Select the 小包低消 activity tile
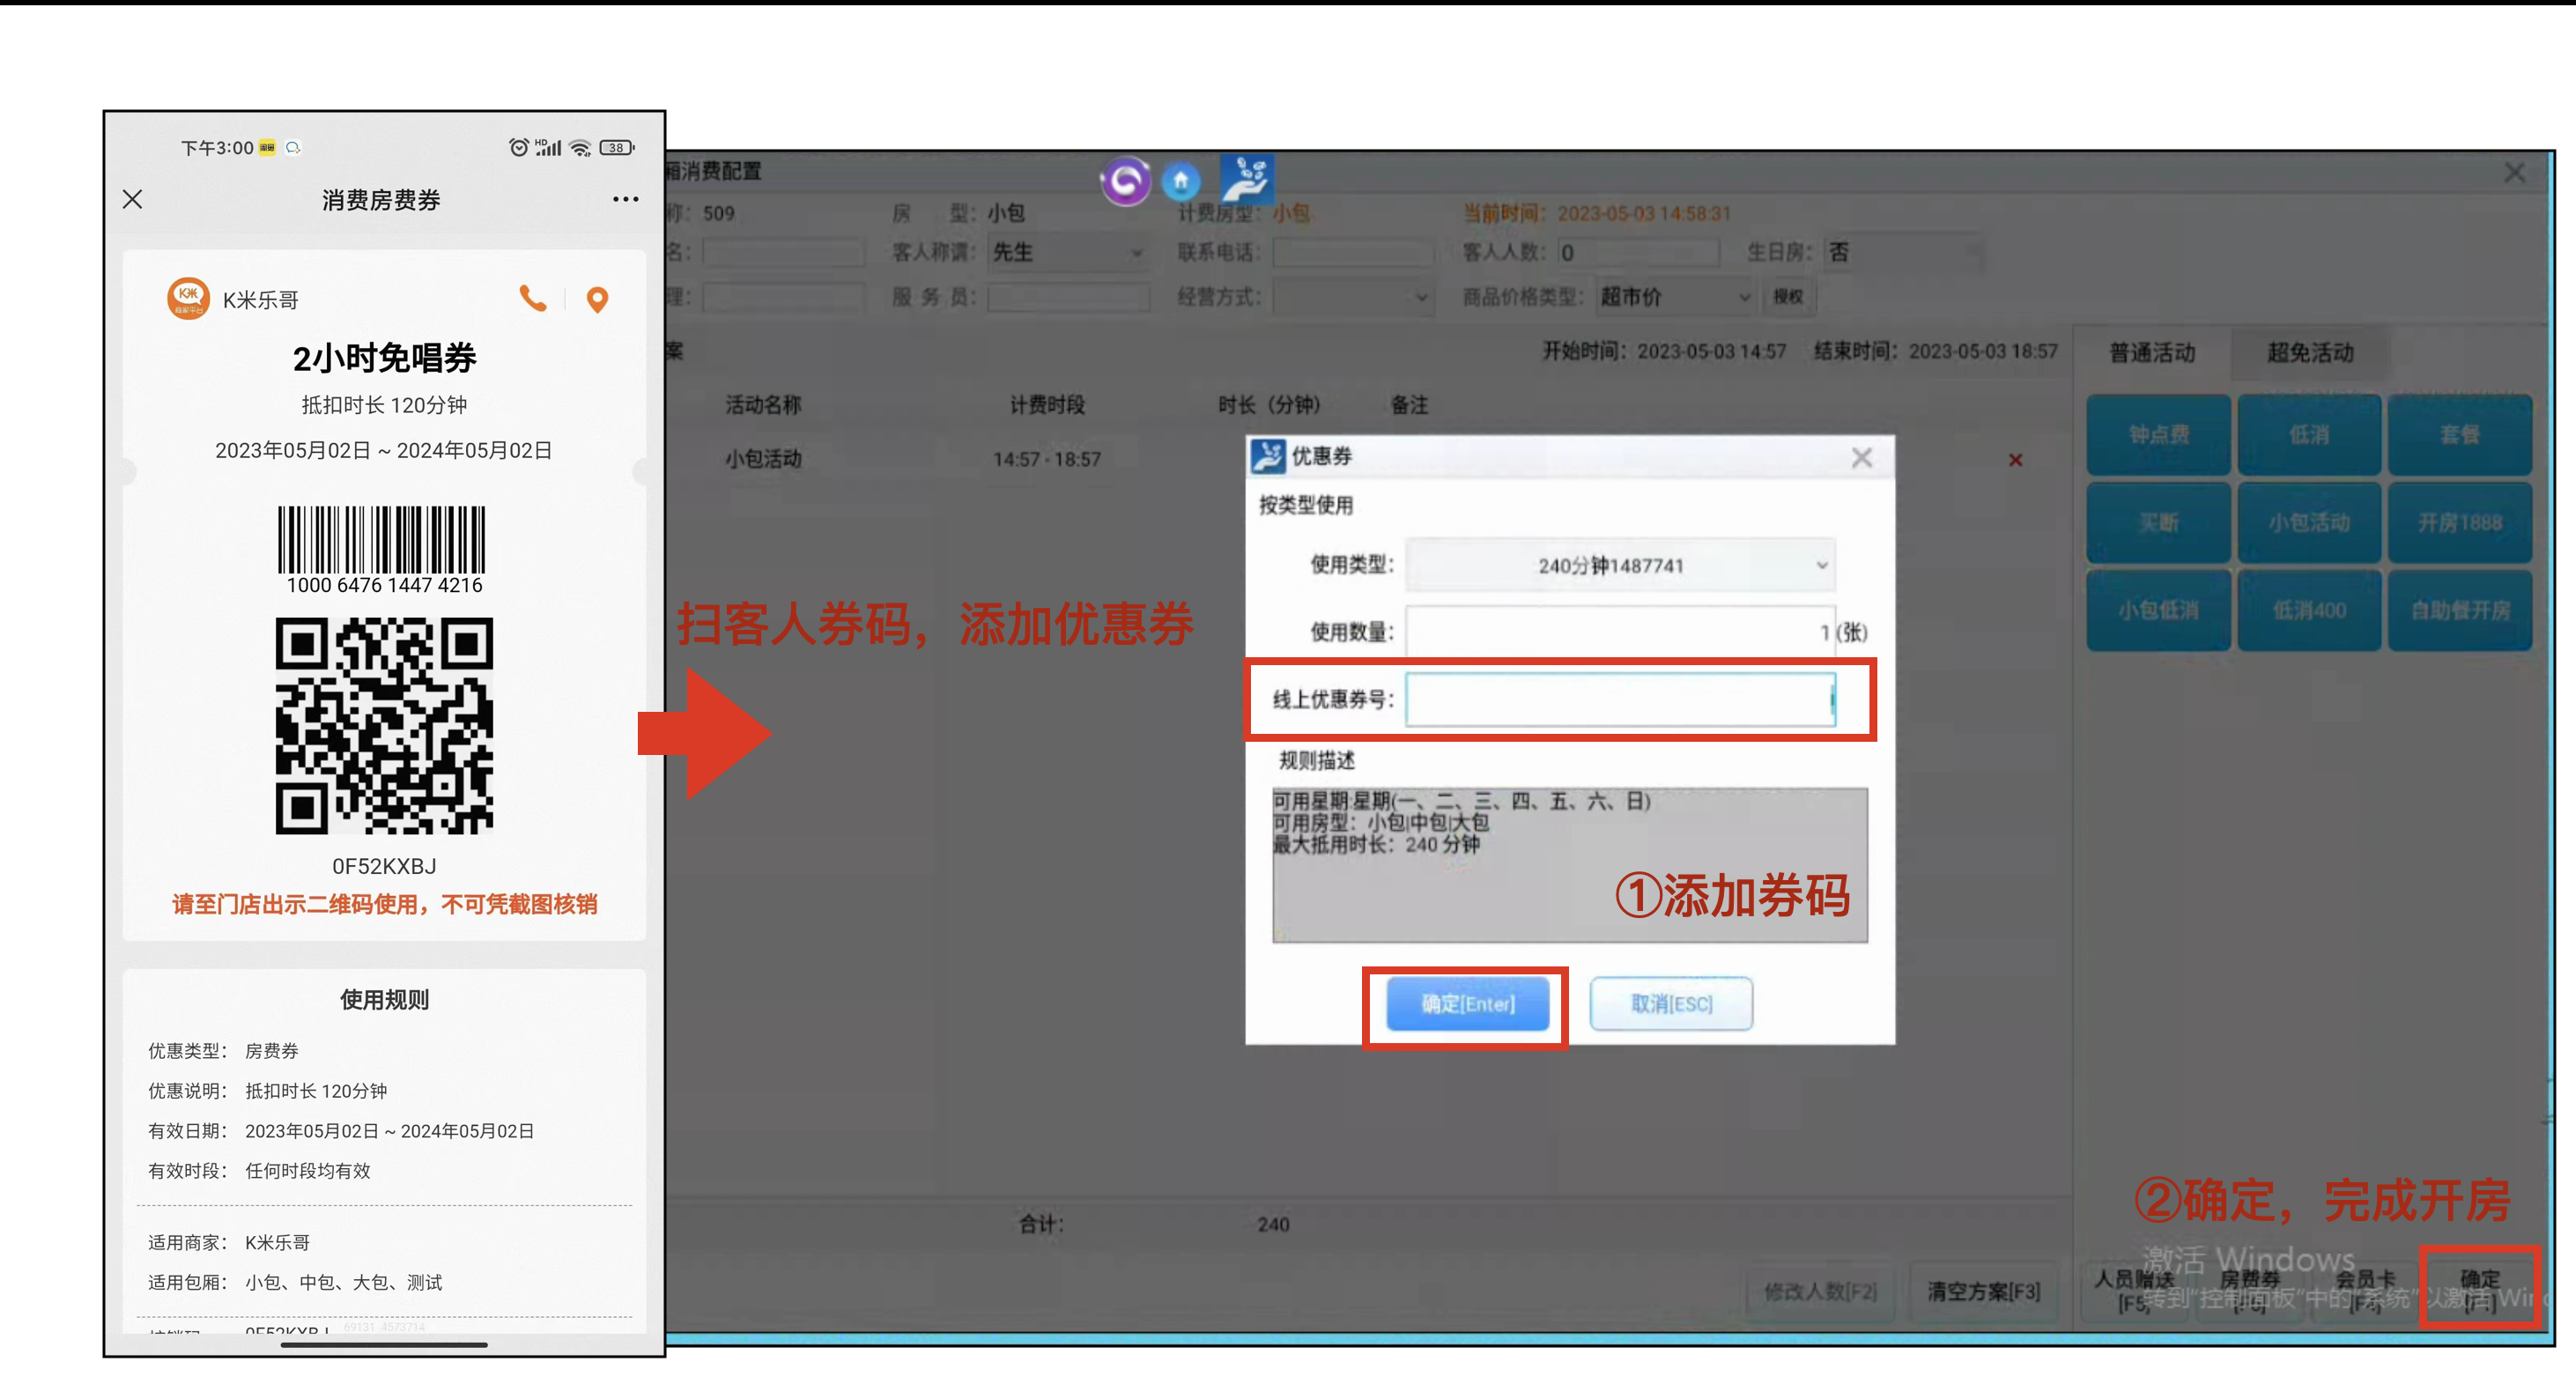This screenshot has width=2576, height=1399. [x=2158, y=611]
